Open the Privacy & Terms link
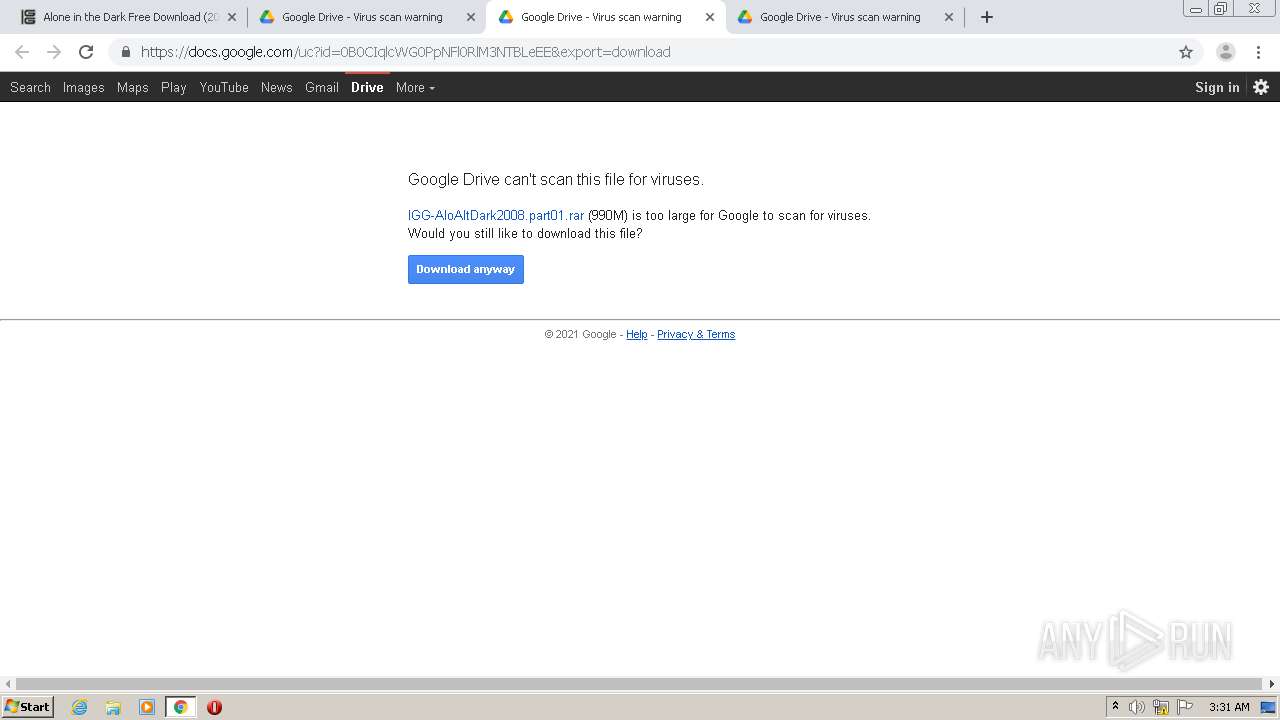1280x720 pixels. click(x=696, y=334)
